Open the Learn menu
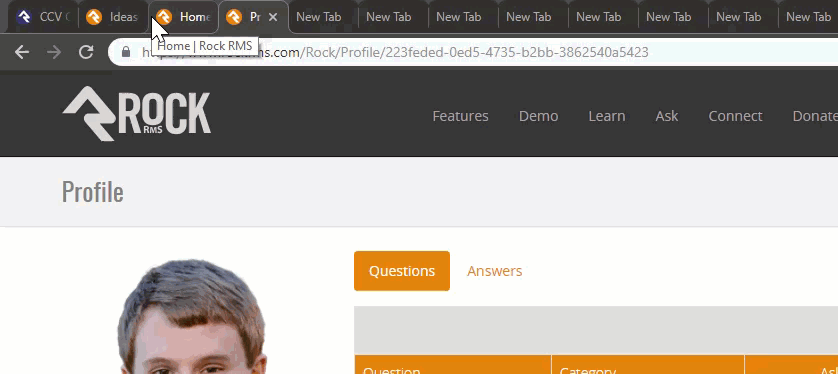Screen dimensions: 838x374 coord(607,116)
